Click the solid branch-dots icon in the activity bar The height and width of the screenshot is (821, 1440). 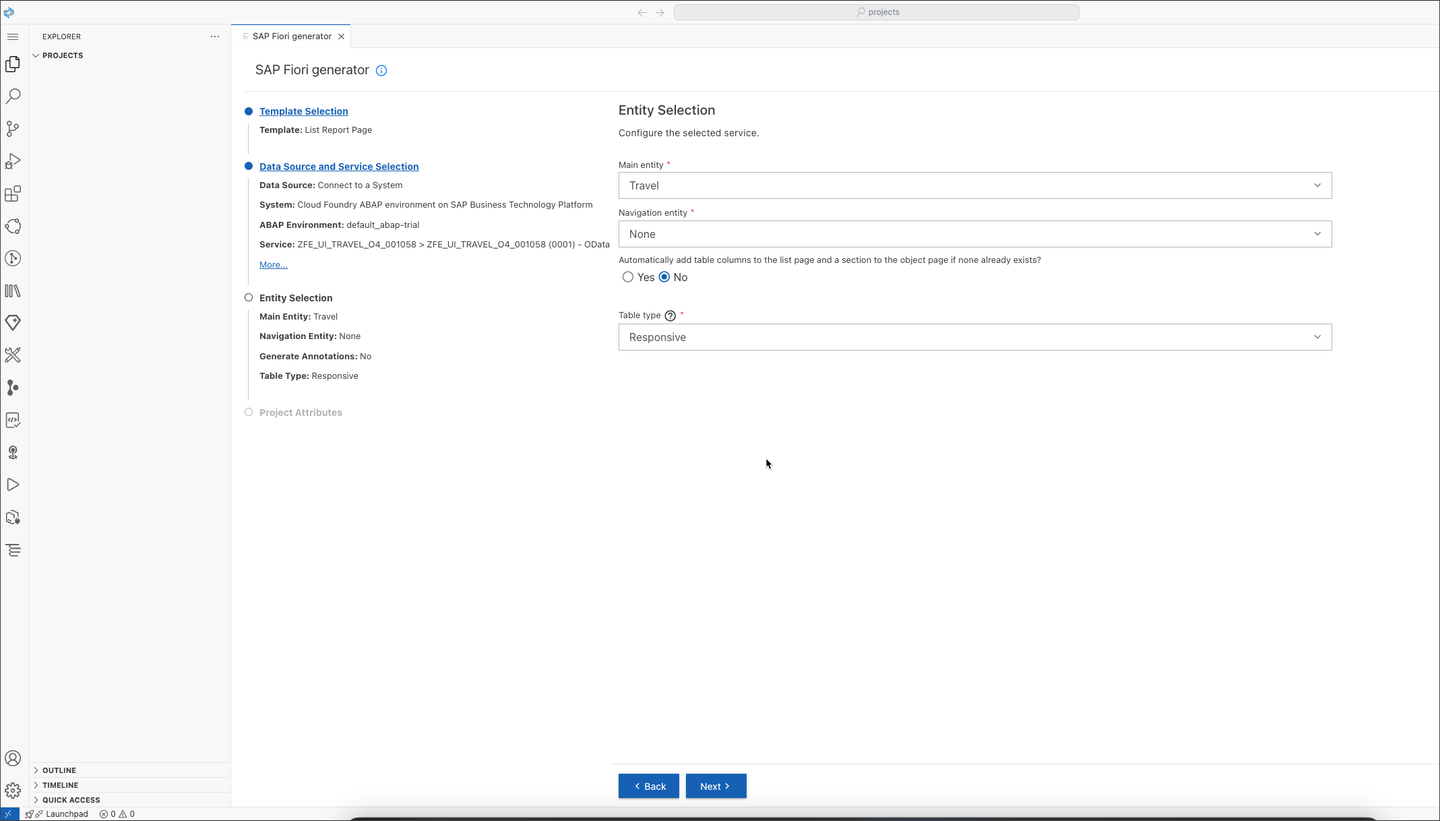coord(13,388)
